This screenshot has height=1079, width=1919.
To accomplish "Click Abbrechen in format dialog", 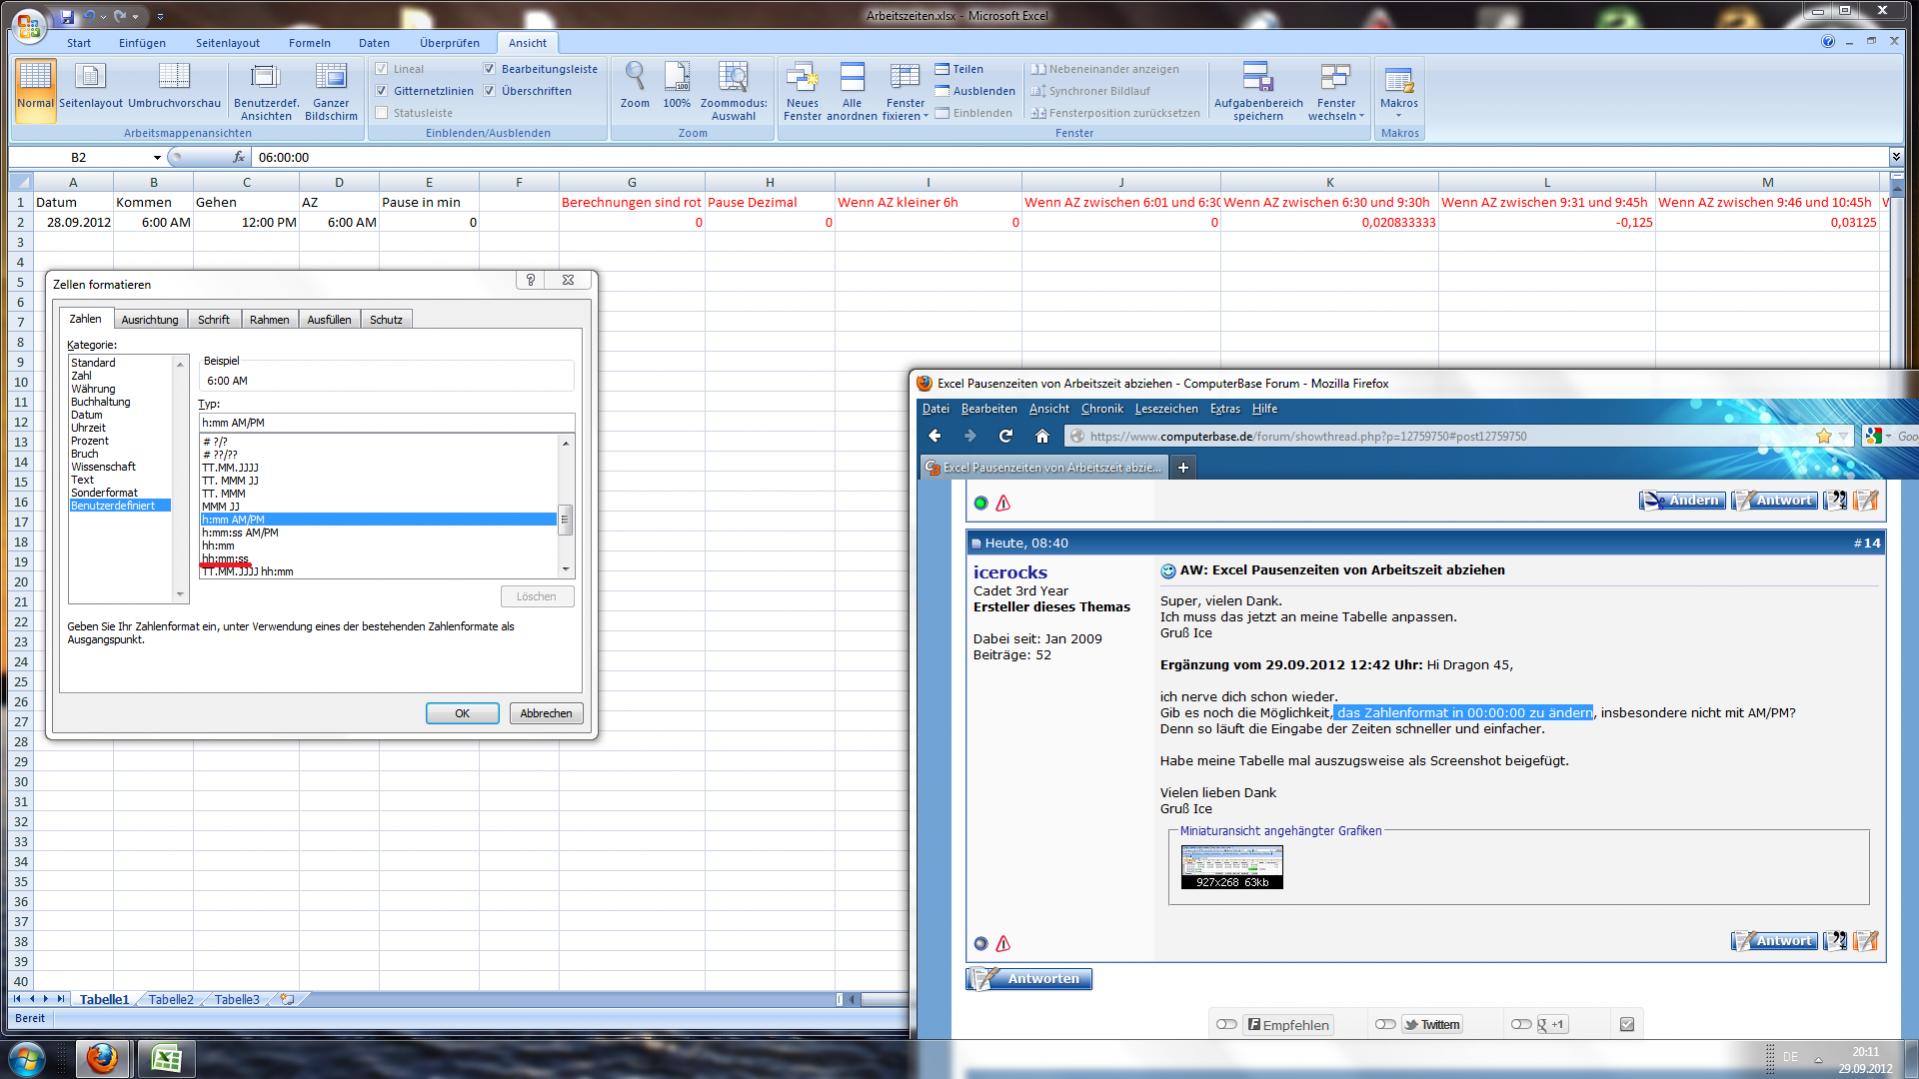I will click(546, 713).
